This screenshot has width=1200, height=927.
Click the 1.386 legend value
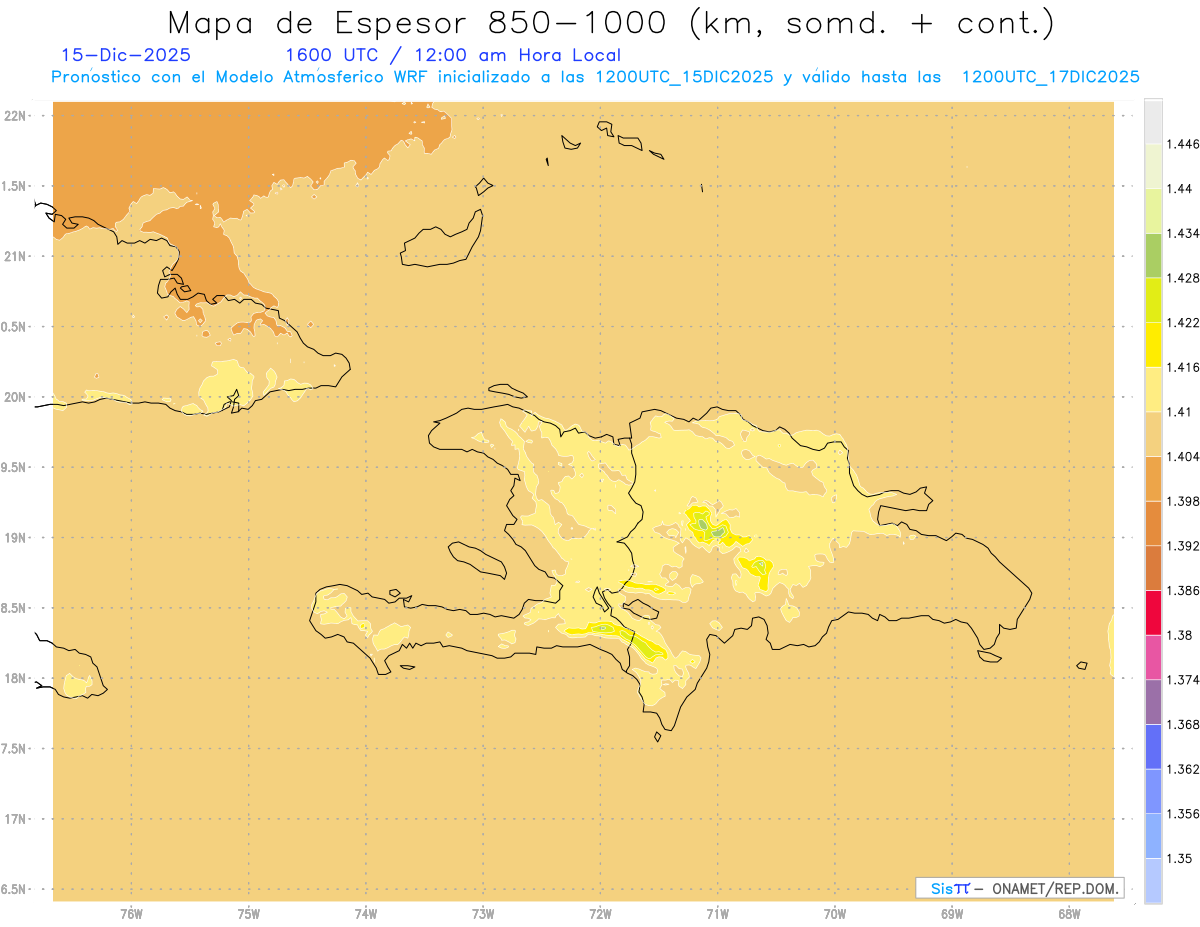(1183, 590)
